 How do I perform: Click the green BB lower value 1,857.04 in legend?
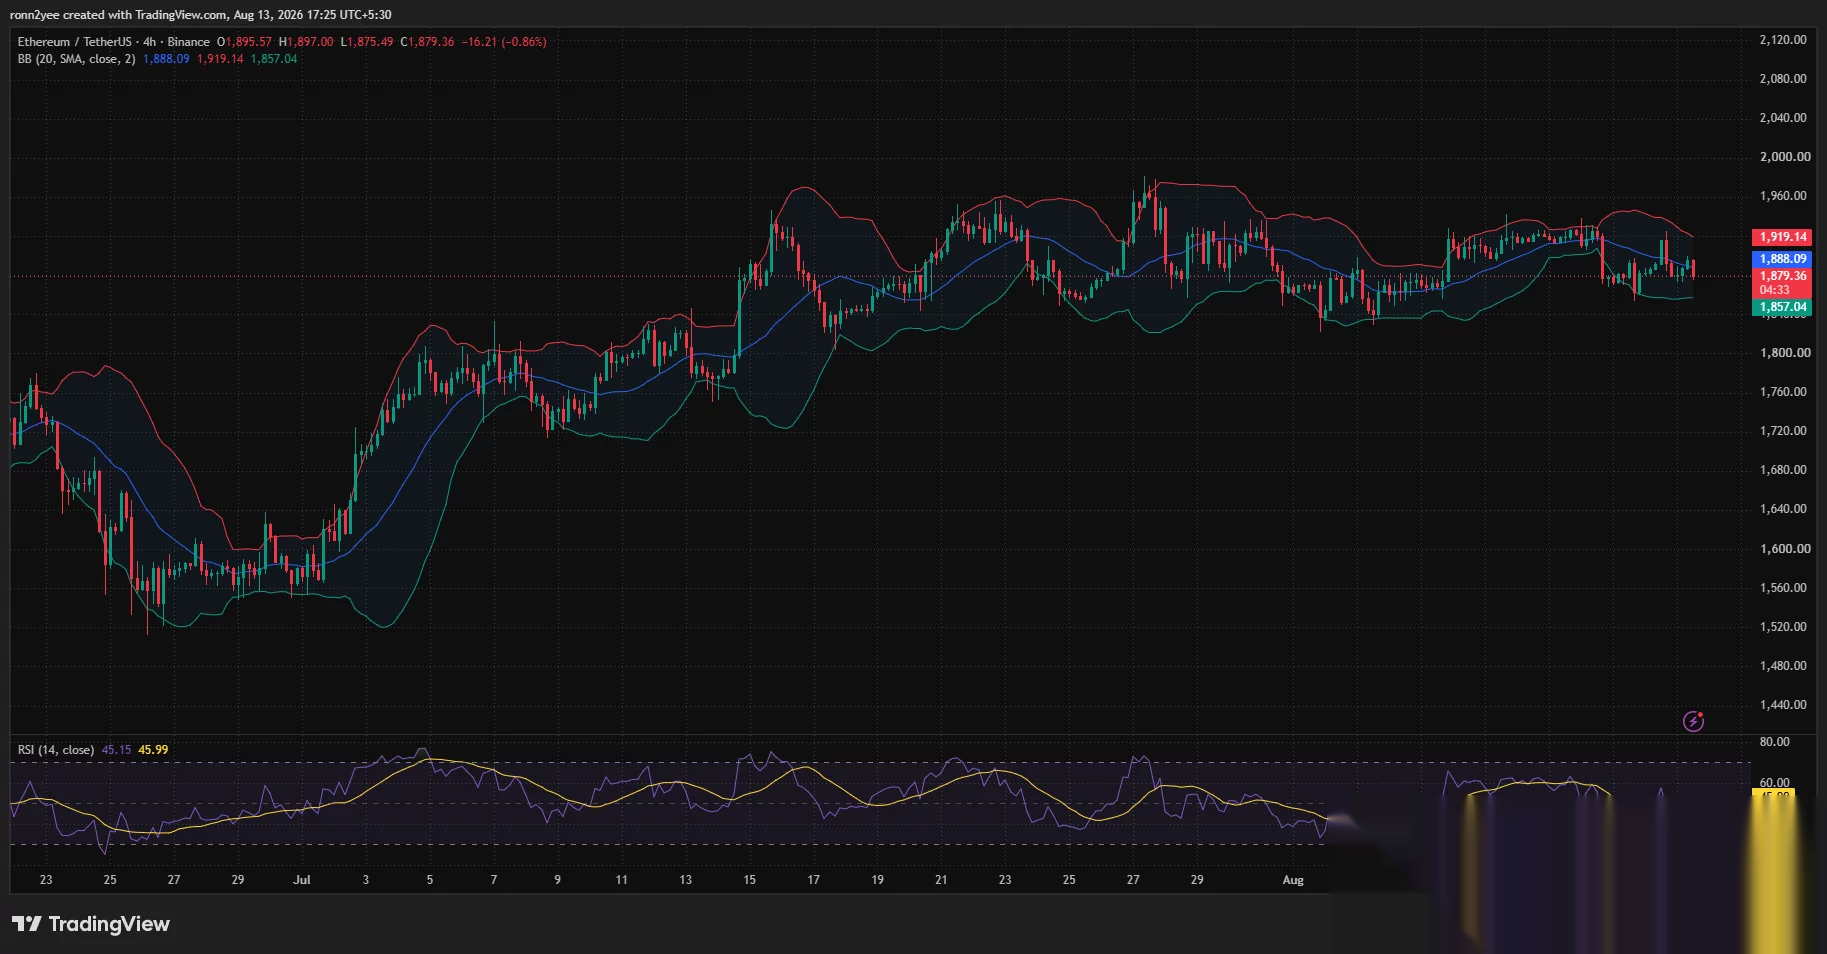[274, 59]
